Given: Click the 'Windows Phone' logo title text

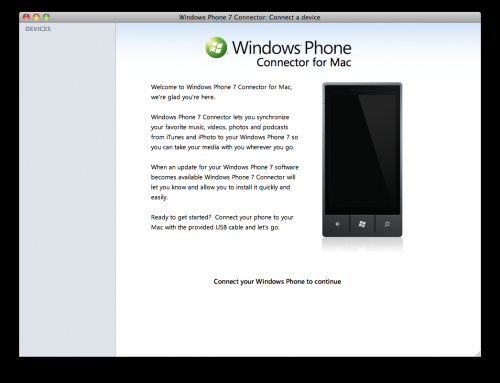Looking at the screenshot, I should (292, 48).
